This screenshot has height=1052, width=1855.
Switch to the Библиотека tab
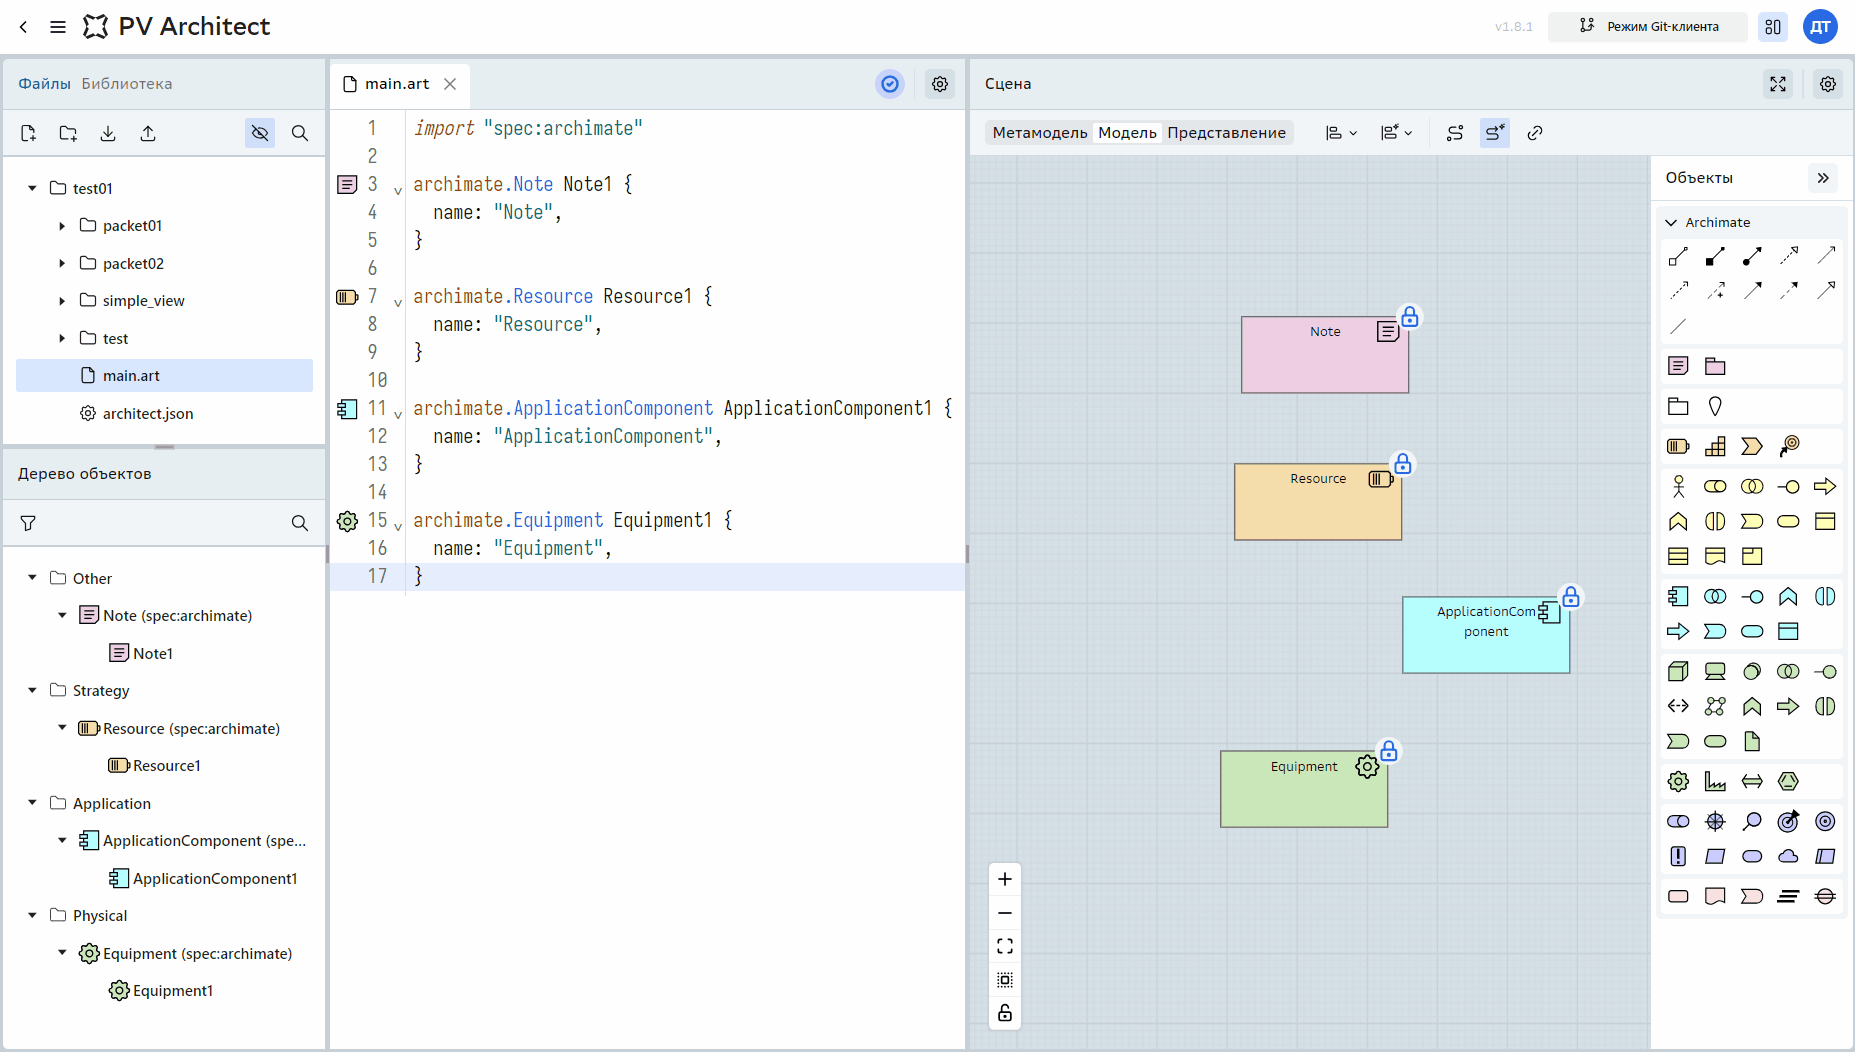pyautogui.click(x=127, y=84)
